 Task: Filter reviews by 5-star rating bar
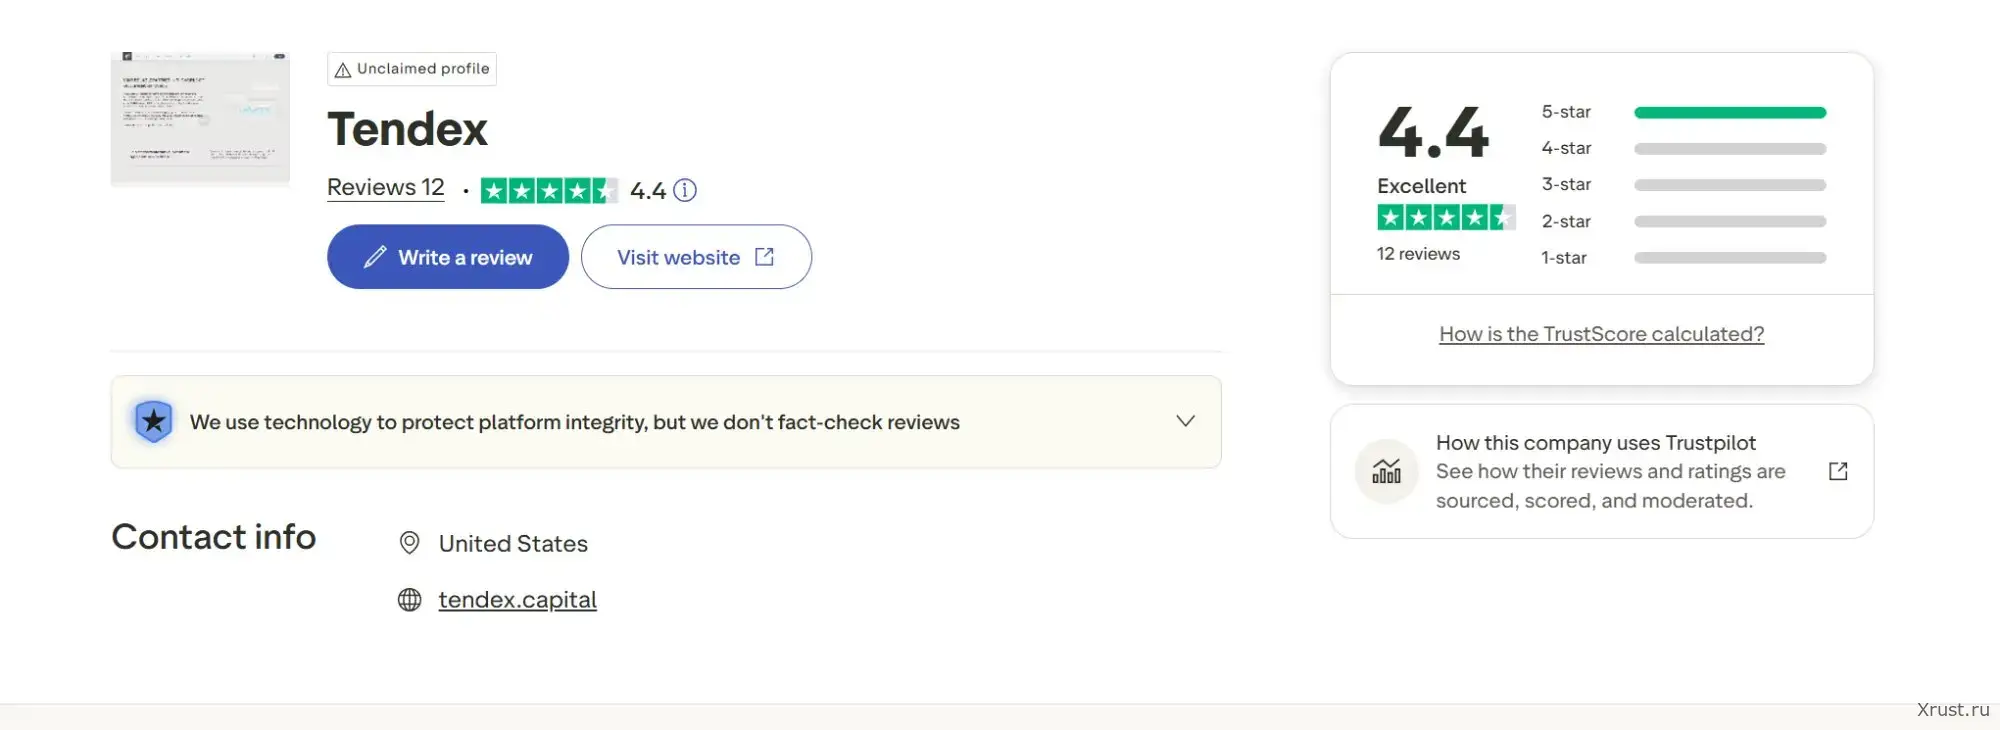(x=1729, y=113)
